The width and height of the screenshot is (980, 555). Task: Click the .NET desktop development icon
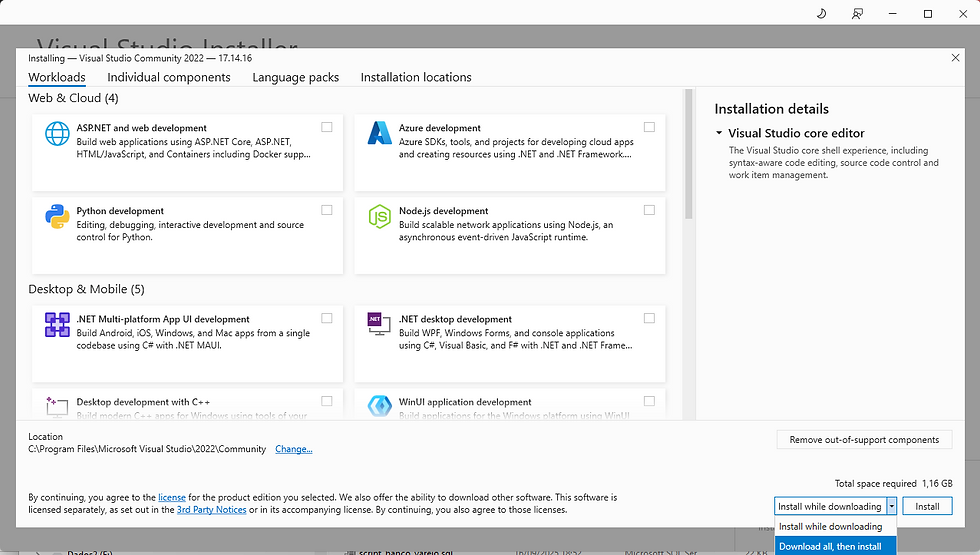tap(379, 325)
